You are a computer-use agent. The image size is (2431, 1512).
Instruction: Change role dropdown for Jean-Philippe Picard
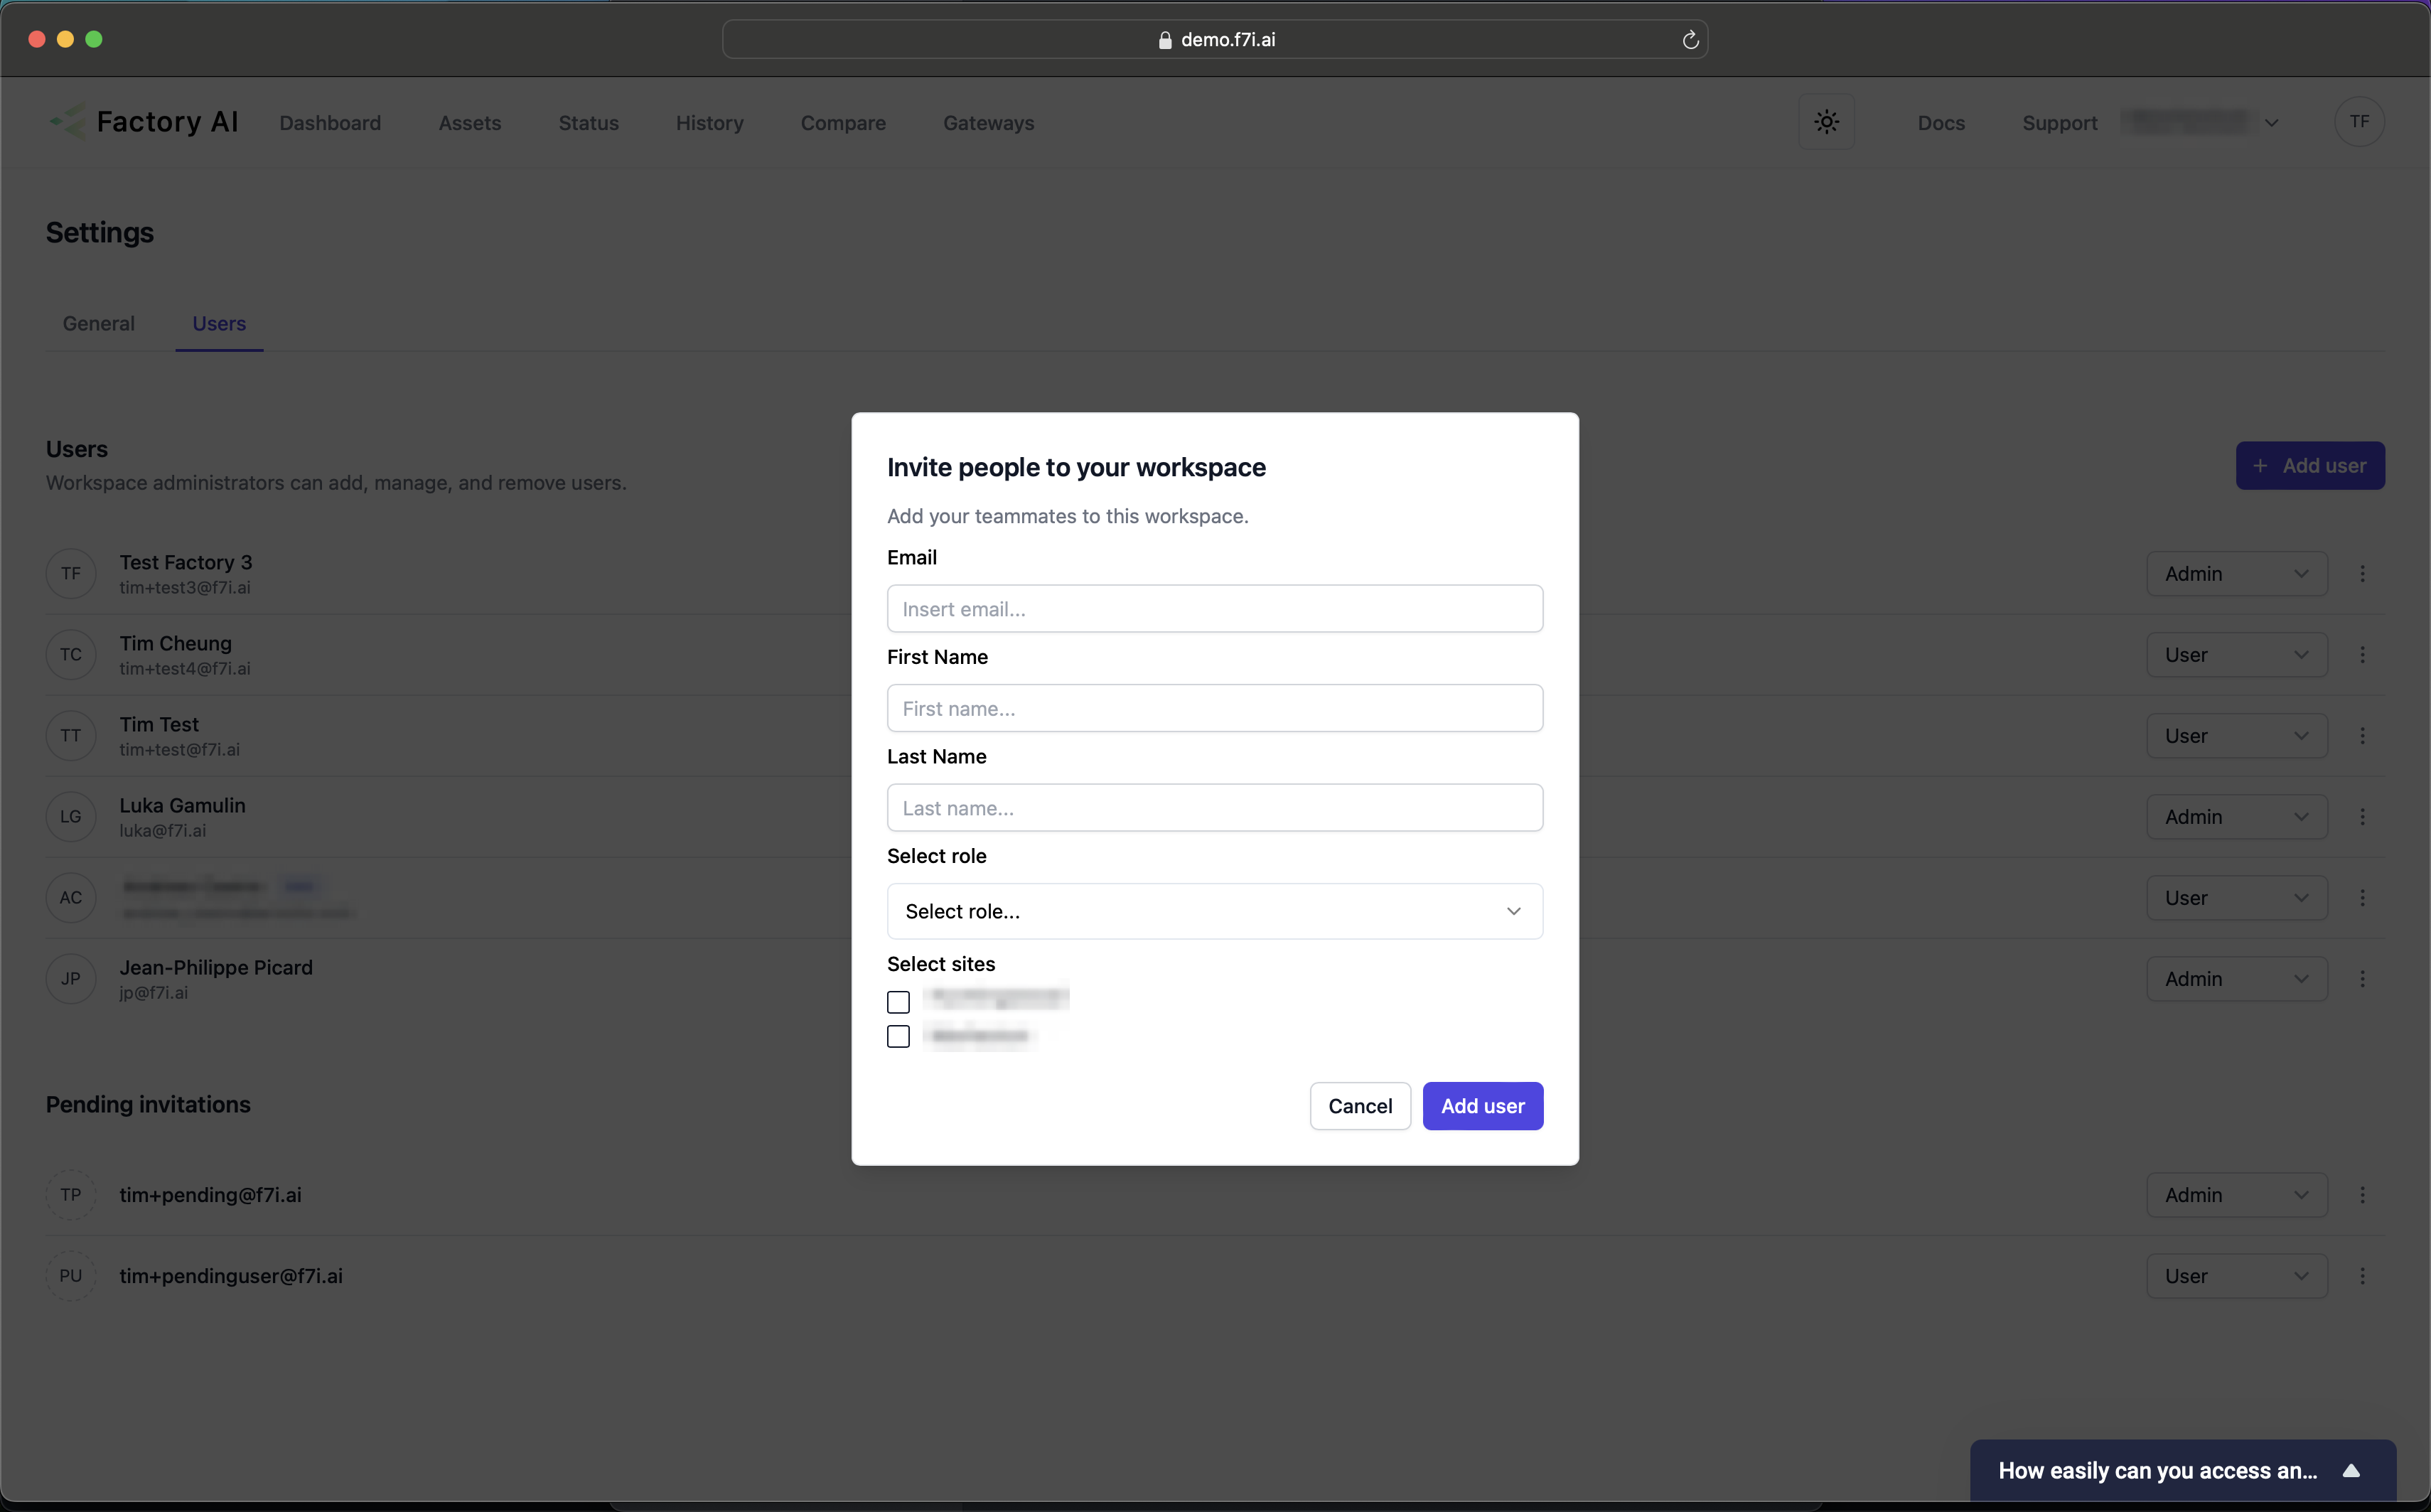pos(2236,979)
